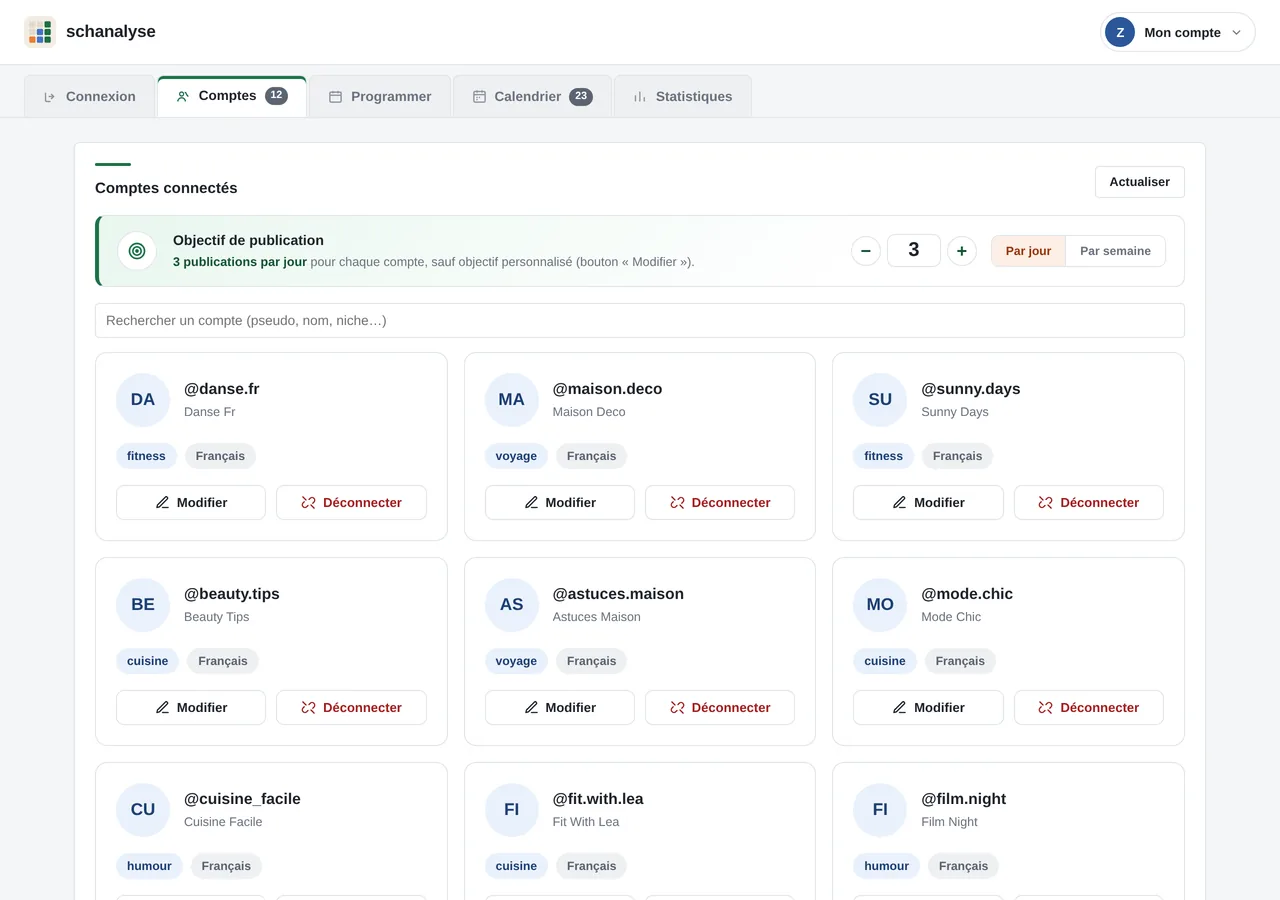Image resolution: width=1280 pixels, height=900 pixels.
Task: Click the Comptes connectés heading
Action: 166,188
